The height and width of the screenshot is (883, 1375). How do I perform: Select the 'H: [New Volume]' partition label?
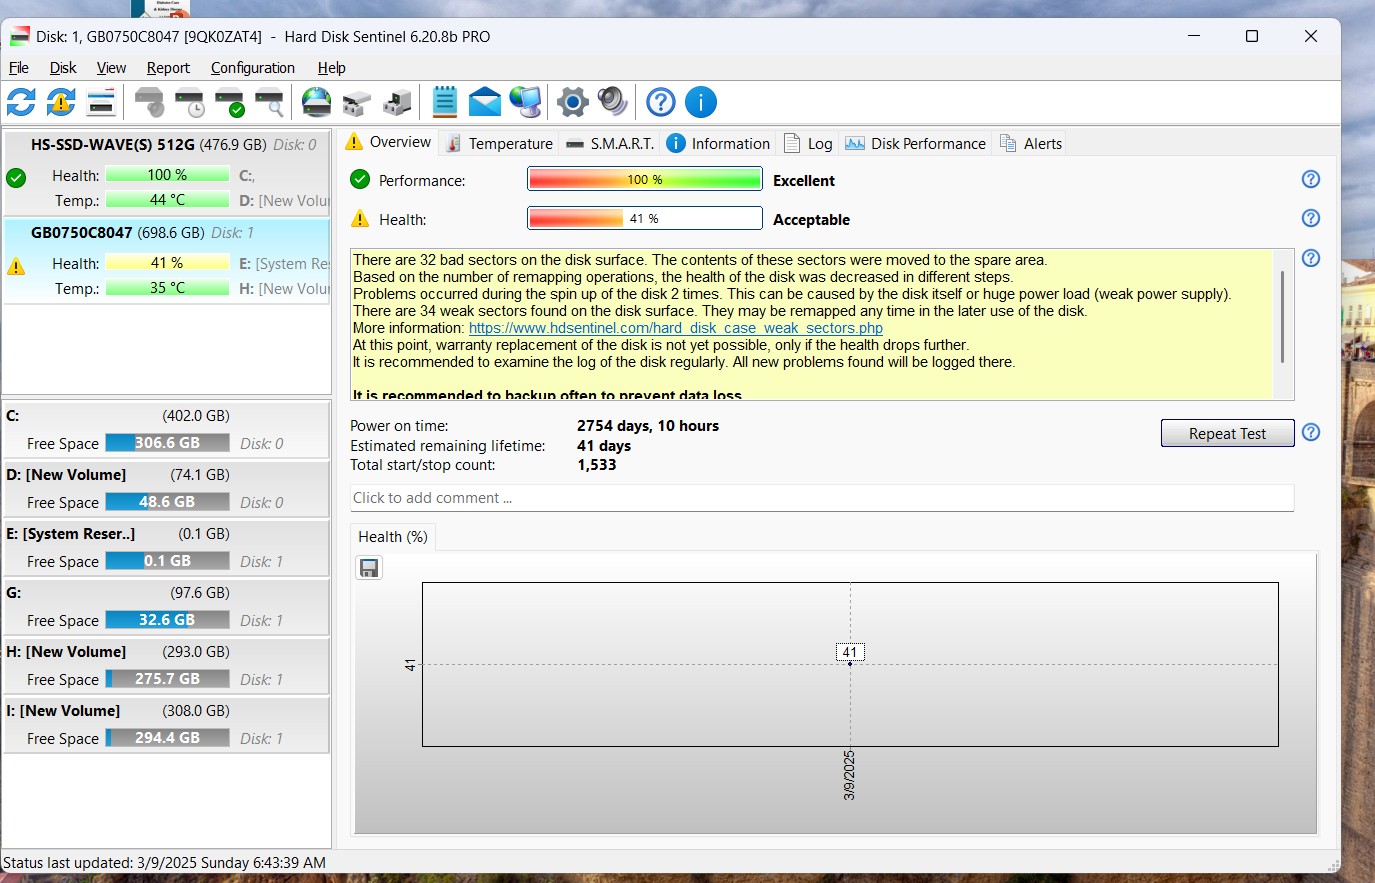pyautogui.click(x=66, y=652)
